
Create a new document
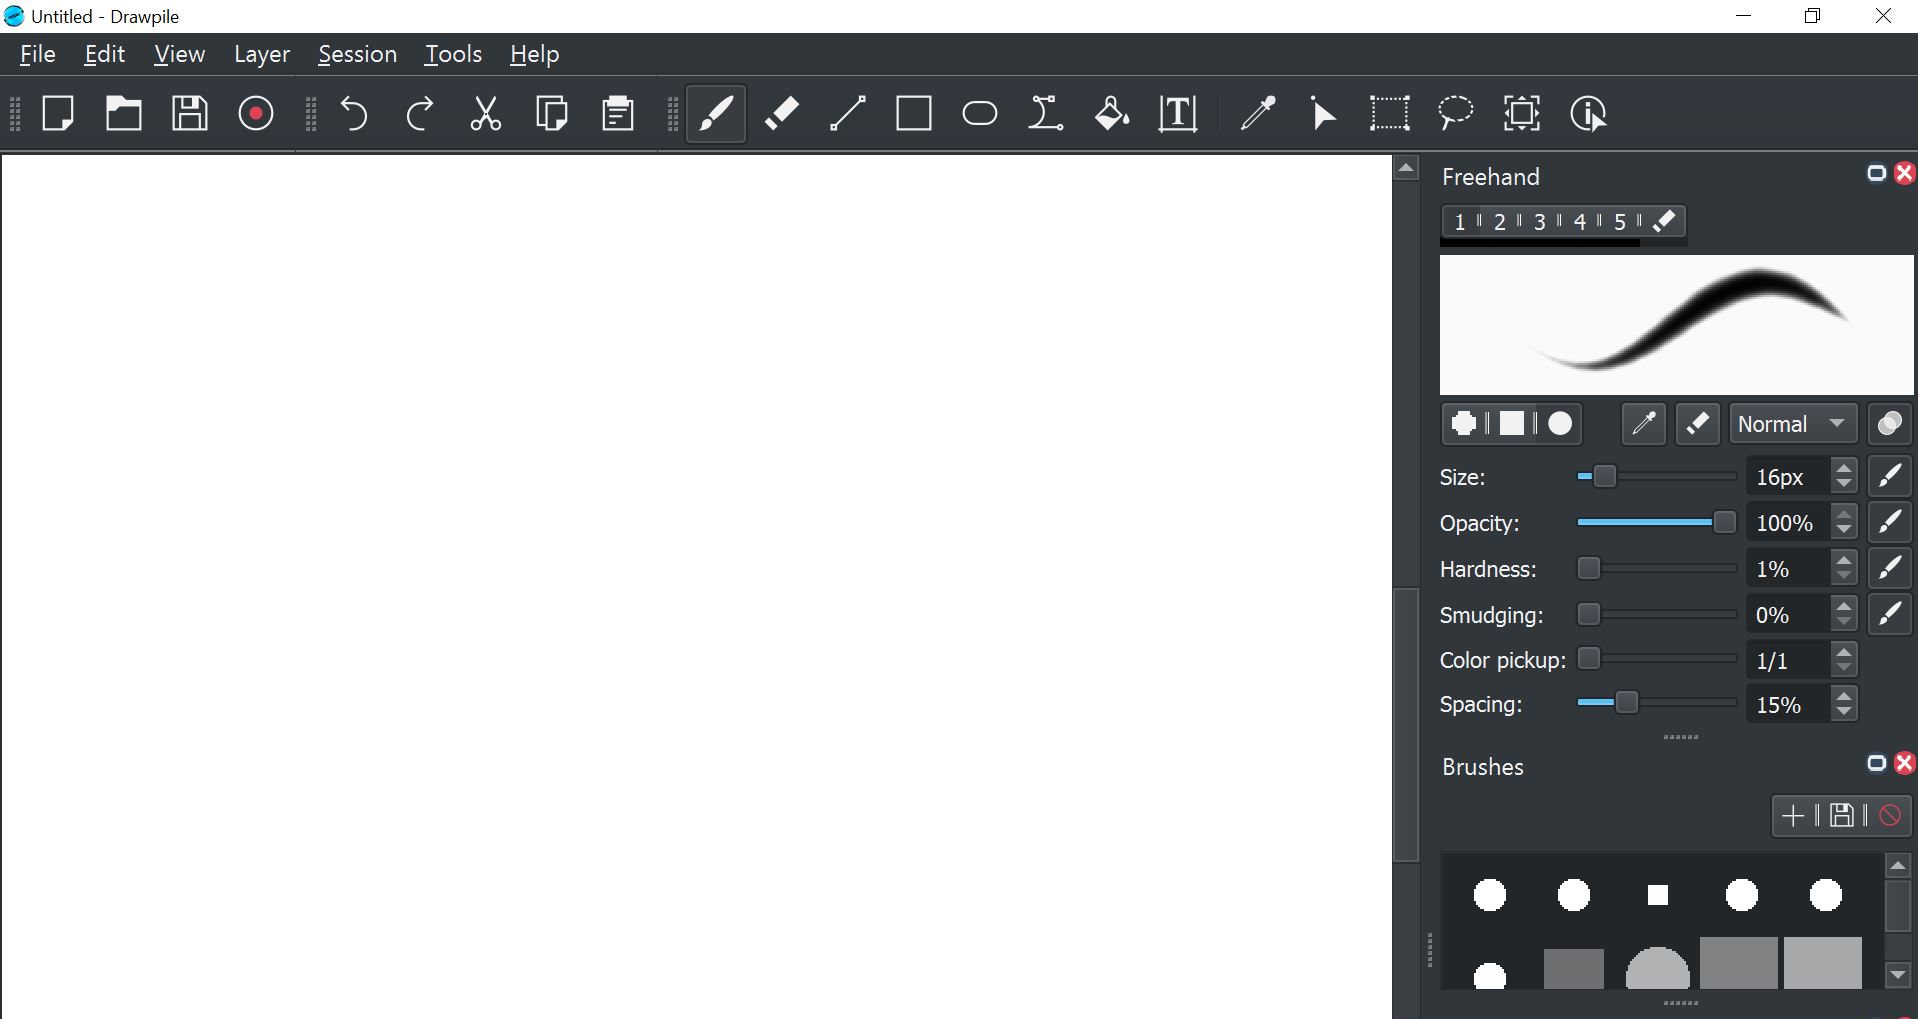point(58,114)
